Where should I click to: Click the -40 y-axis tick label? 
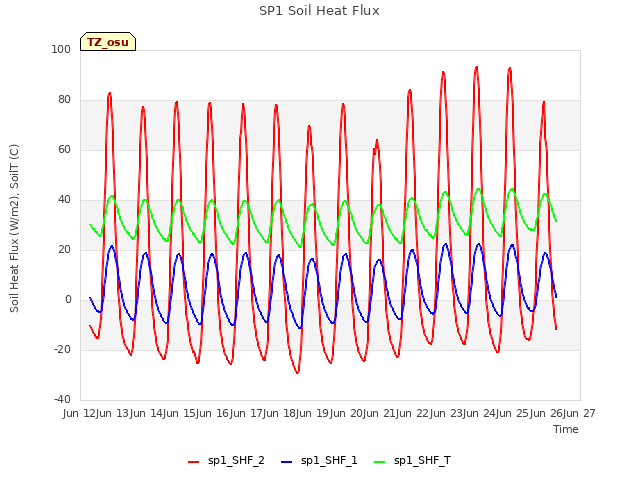click(62, 399)
